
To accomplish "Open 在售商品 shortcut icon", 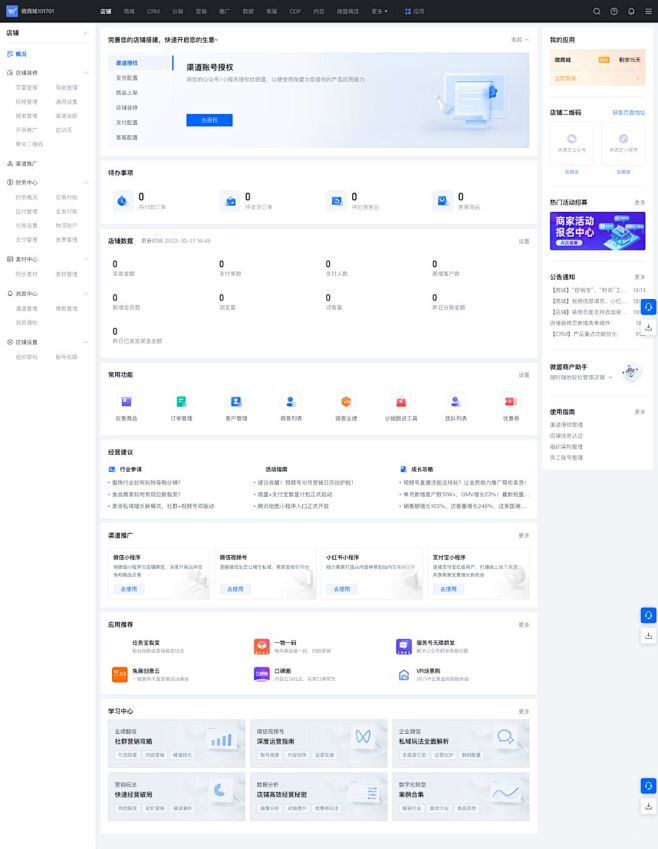I will pyautogui.click(x=126, y=402).
